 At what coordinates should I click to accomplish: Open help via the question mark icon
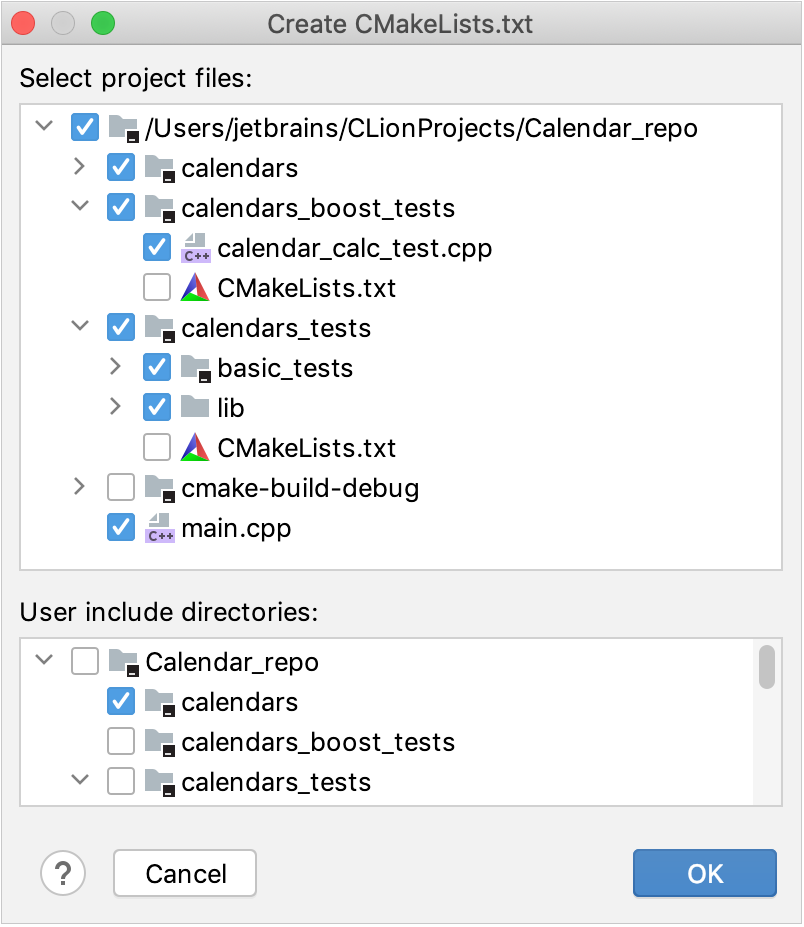[x=63, y=873]
